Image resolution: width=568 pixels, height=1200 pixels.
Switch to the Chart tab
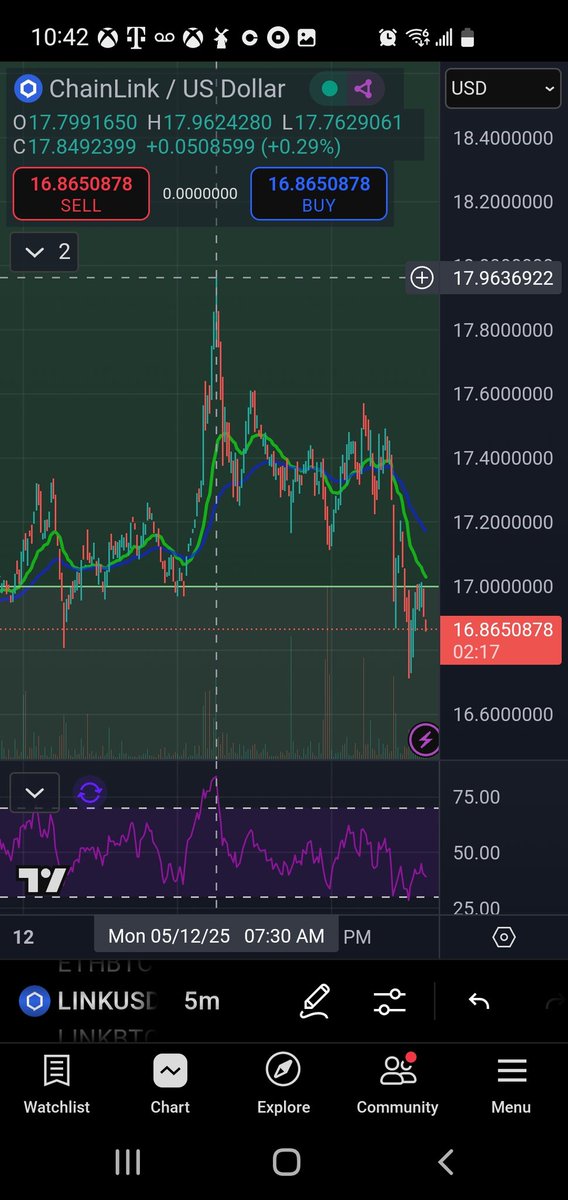pos(170,1084)
